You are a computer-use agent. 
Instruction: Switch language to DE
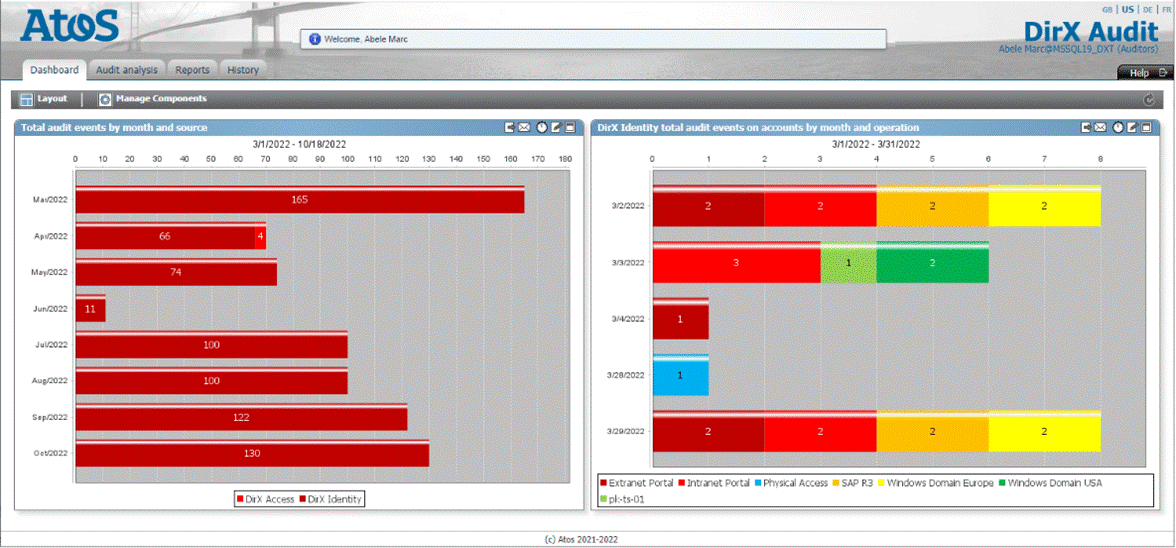click(1148, 9)
